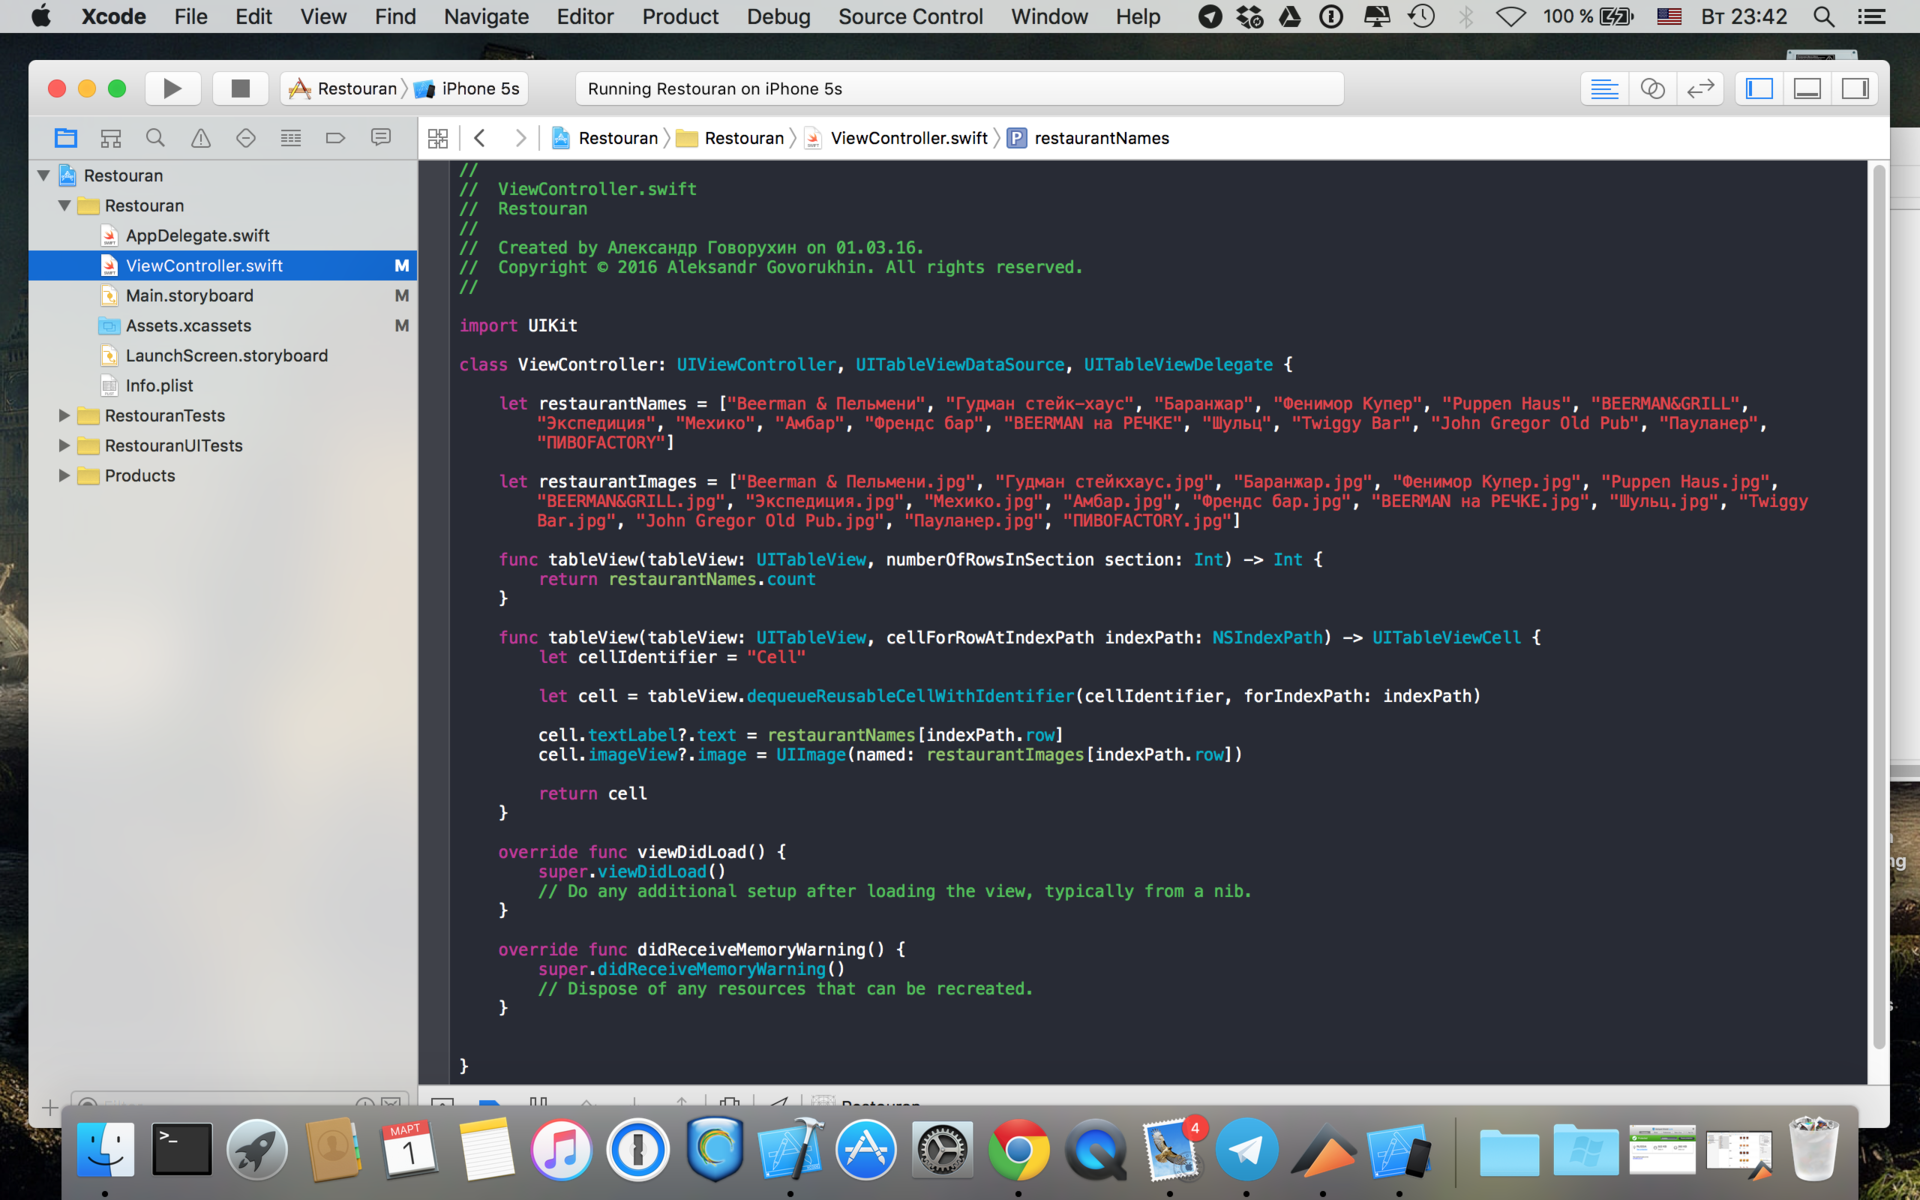Open the Issue navigator warning icon
This screenshot has height=1200, width=1920.
coord(201,138)
